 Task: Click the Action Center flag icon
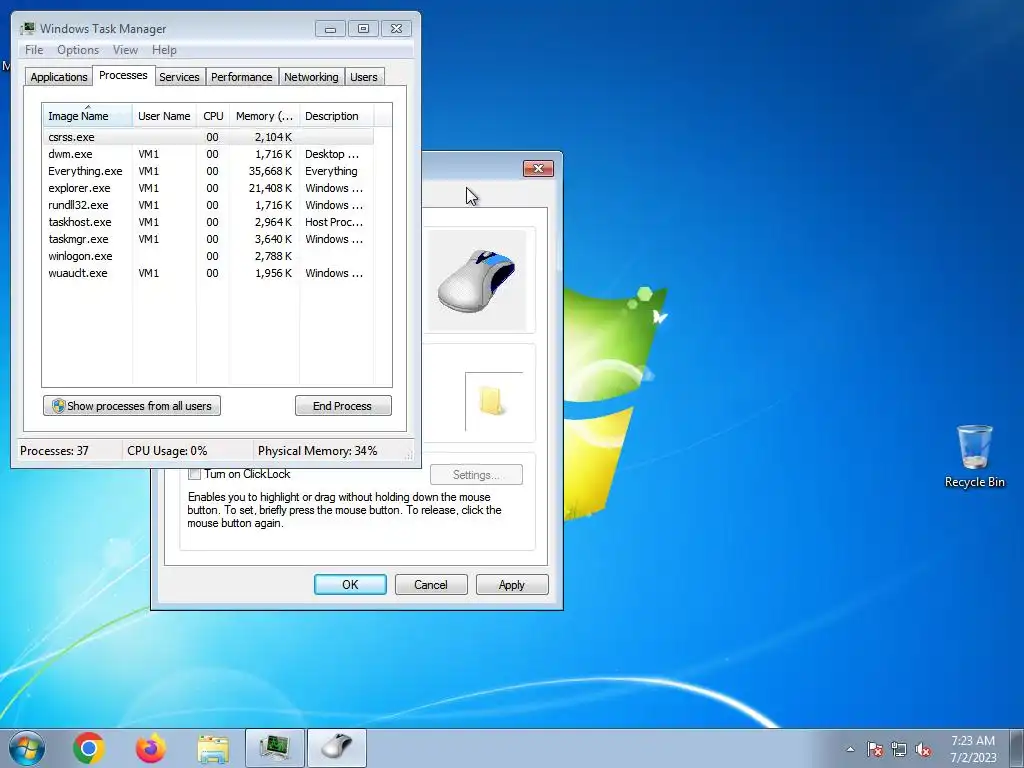point(875,749)
